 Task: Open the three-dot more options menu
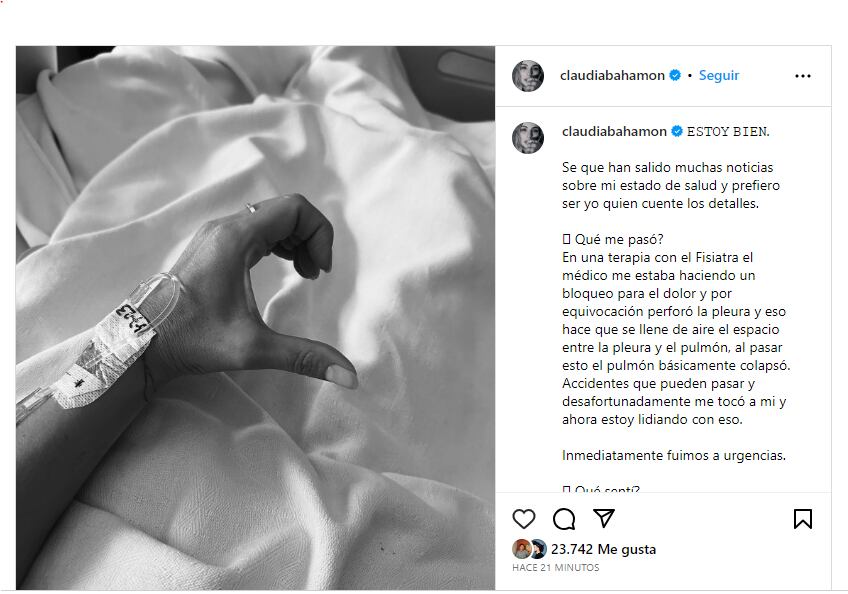point(803,76)
